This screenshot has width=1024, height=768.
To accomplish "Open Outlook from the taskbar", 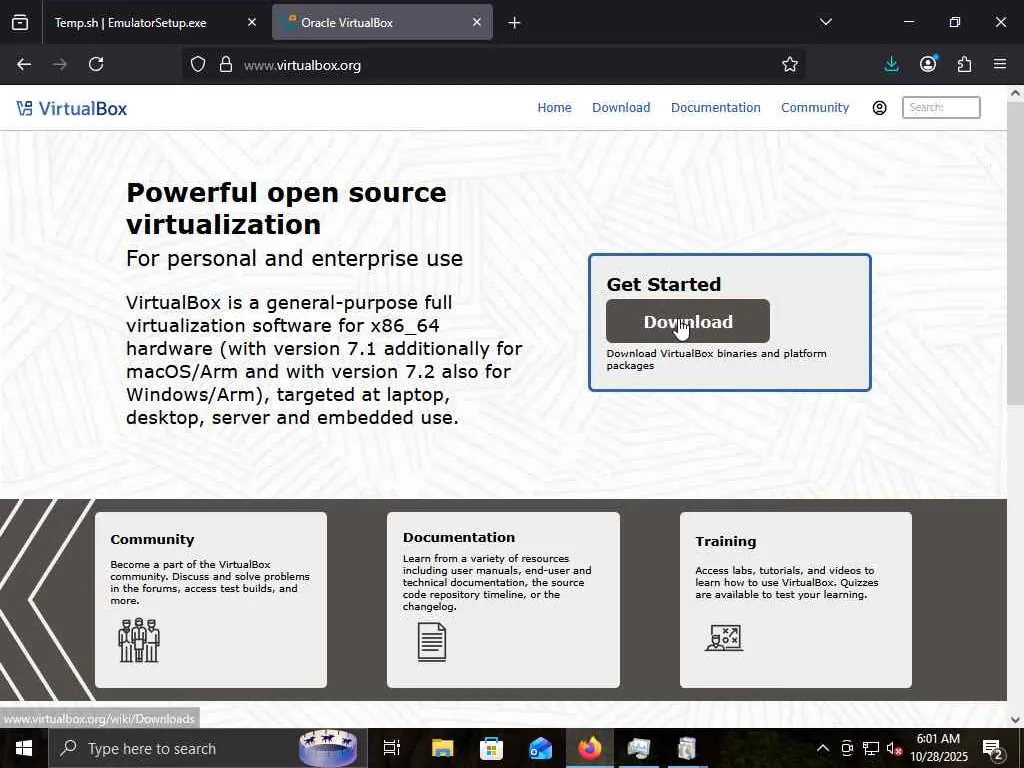I will click(x=540, y=748).
